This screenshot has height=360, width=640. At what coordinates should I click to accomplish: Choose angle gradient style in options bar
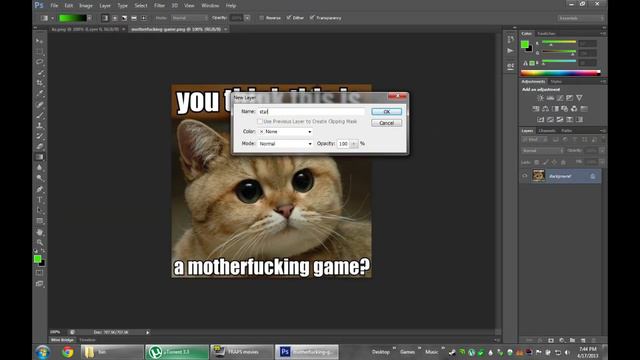click(124, 18)
